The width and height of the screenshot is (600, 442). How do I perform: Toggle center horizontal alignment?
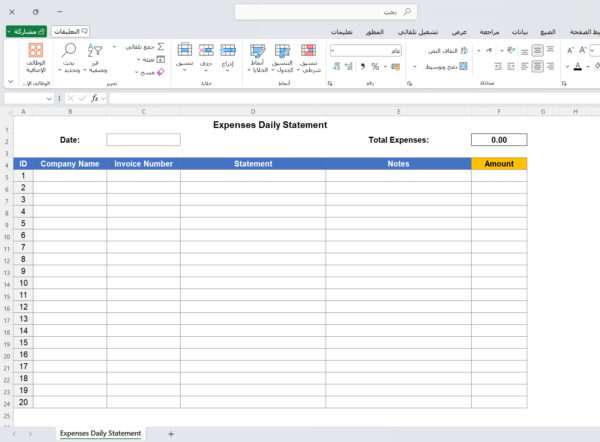tap(538, 66)
